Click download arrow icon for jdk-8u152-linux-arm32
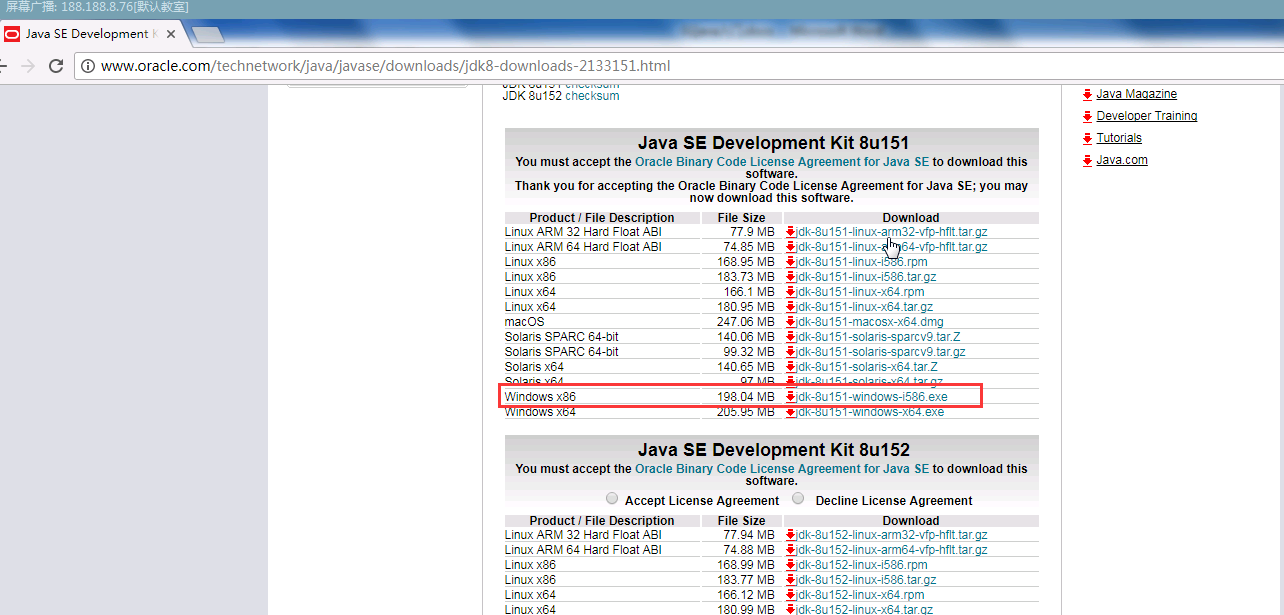 point(791,535)
